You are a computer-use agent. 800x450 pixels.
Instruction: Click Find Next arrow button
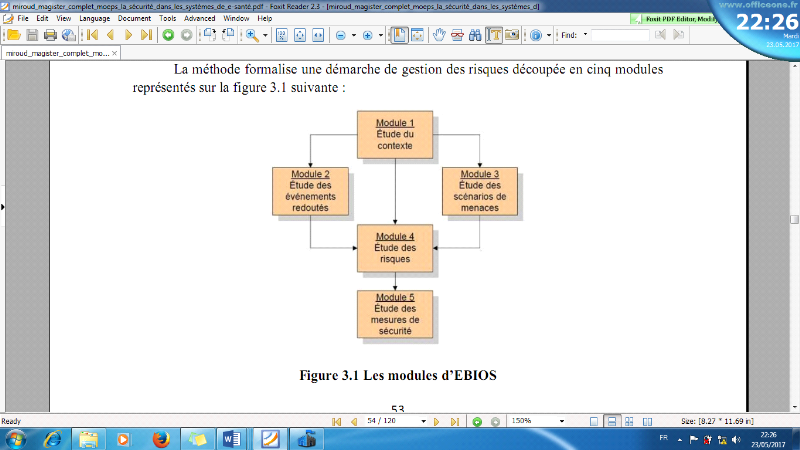pyautogui.click(x=679, y=35)
